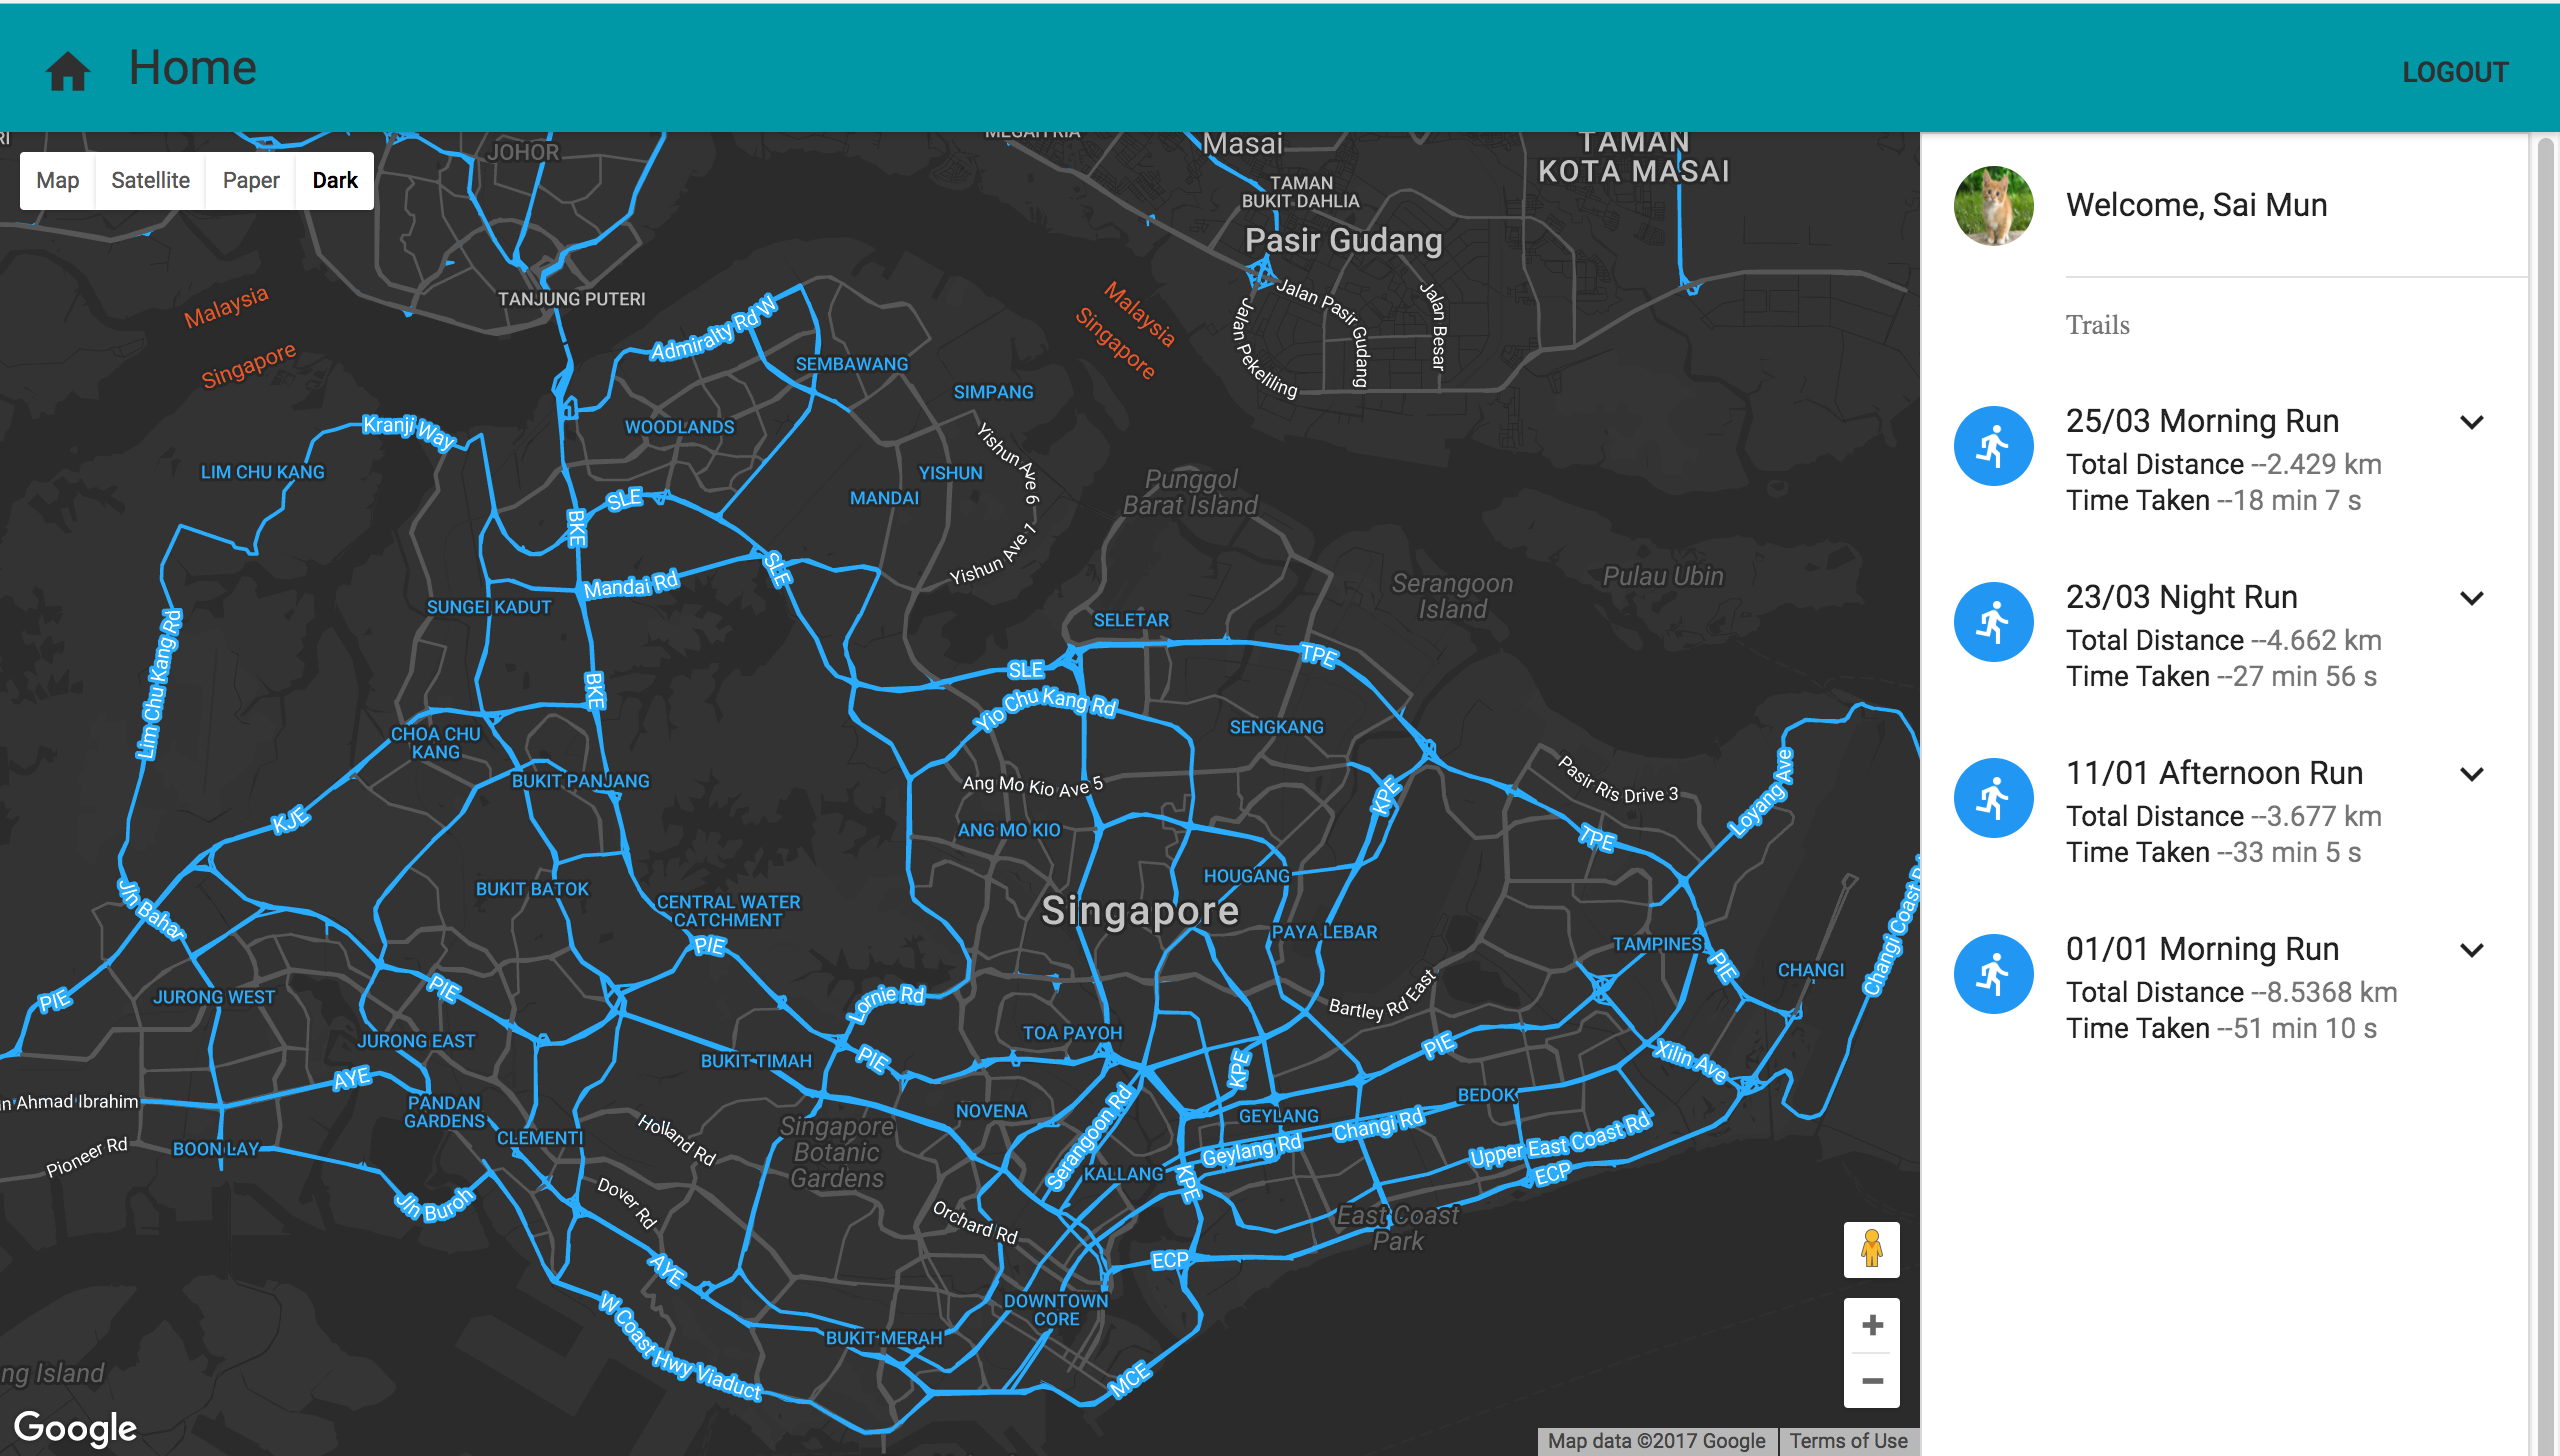
Task: Expand the 25/03 Morning Run trail
Action: click(2471, 422)
